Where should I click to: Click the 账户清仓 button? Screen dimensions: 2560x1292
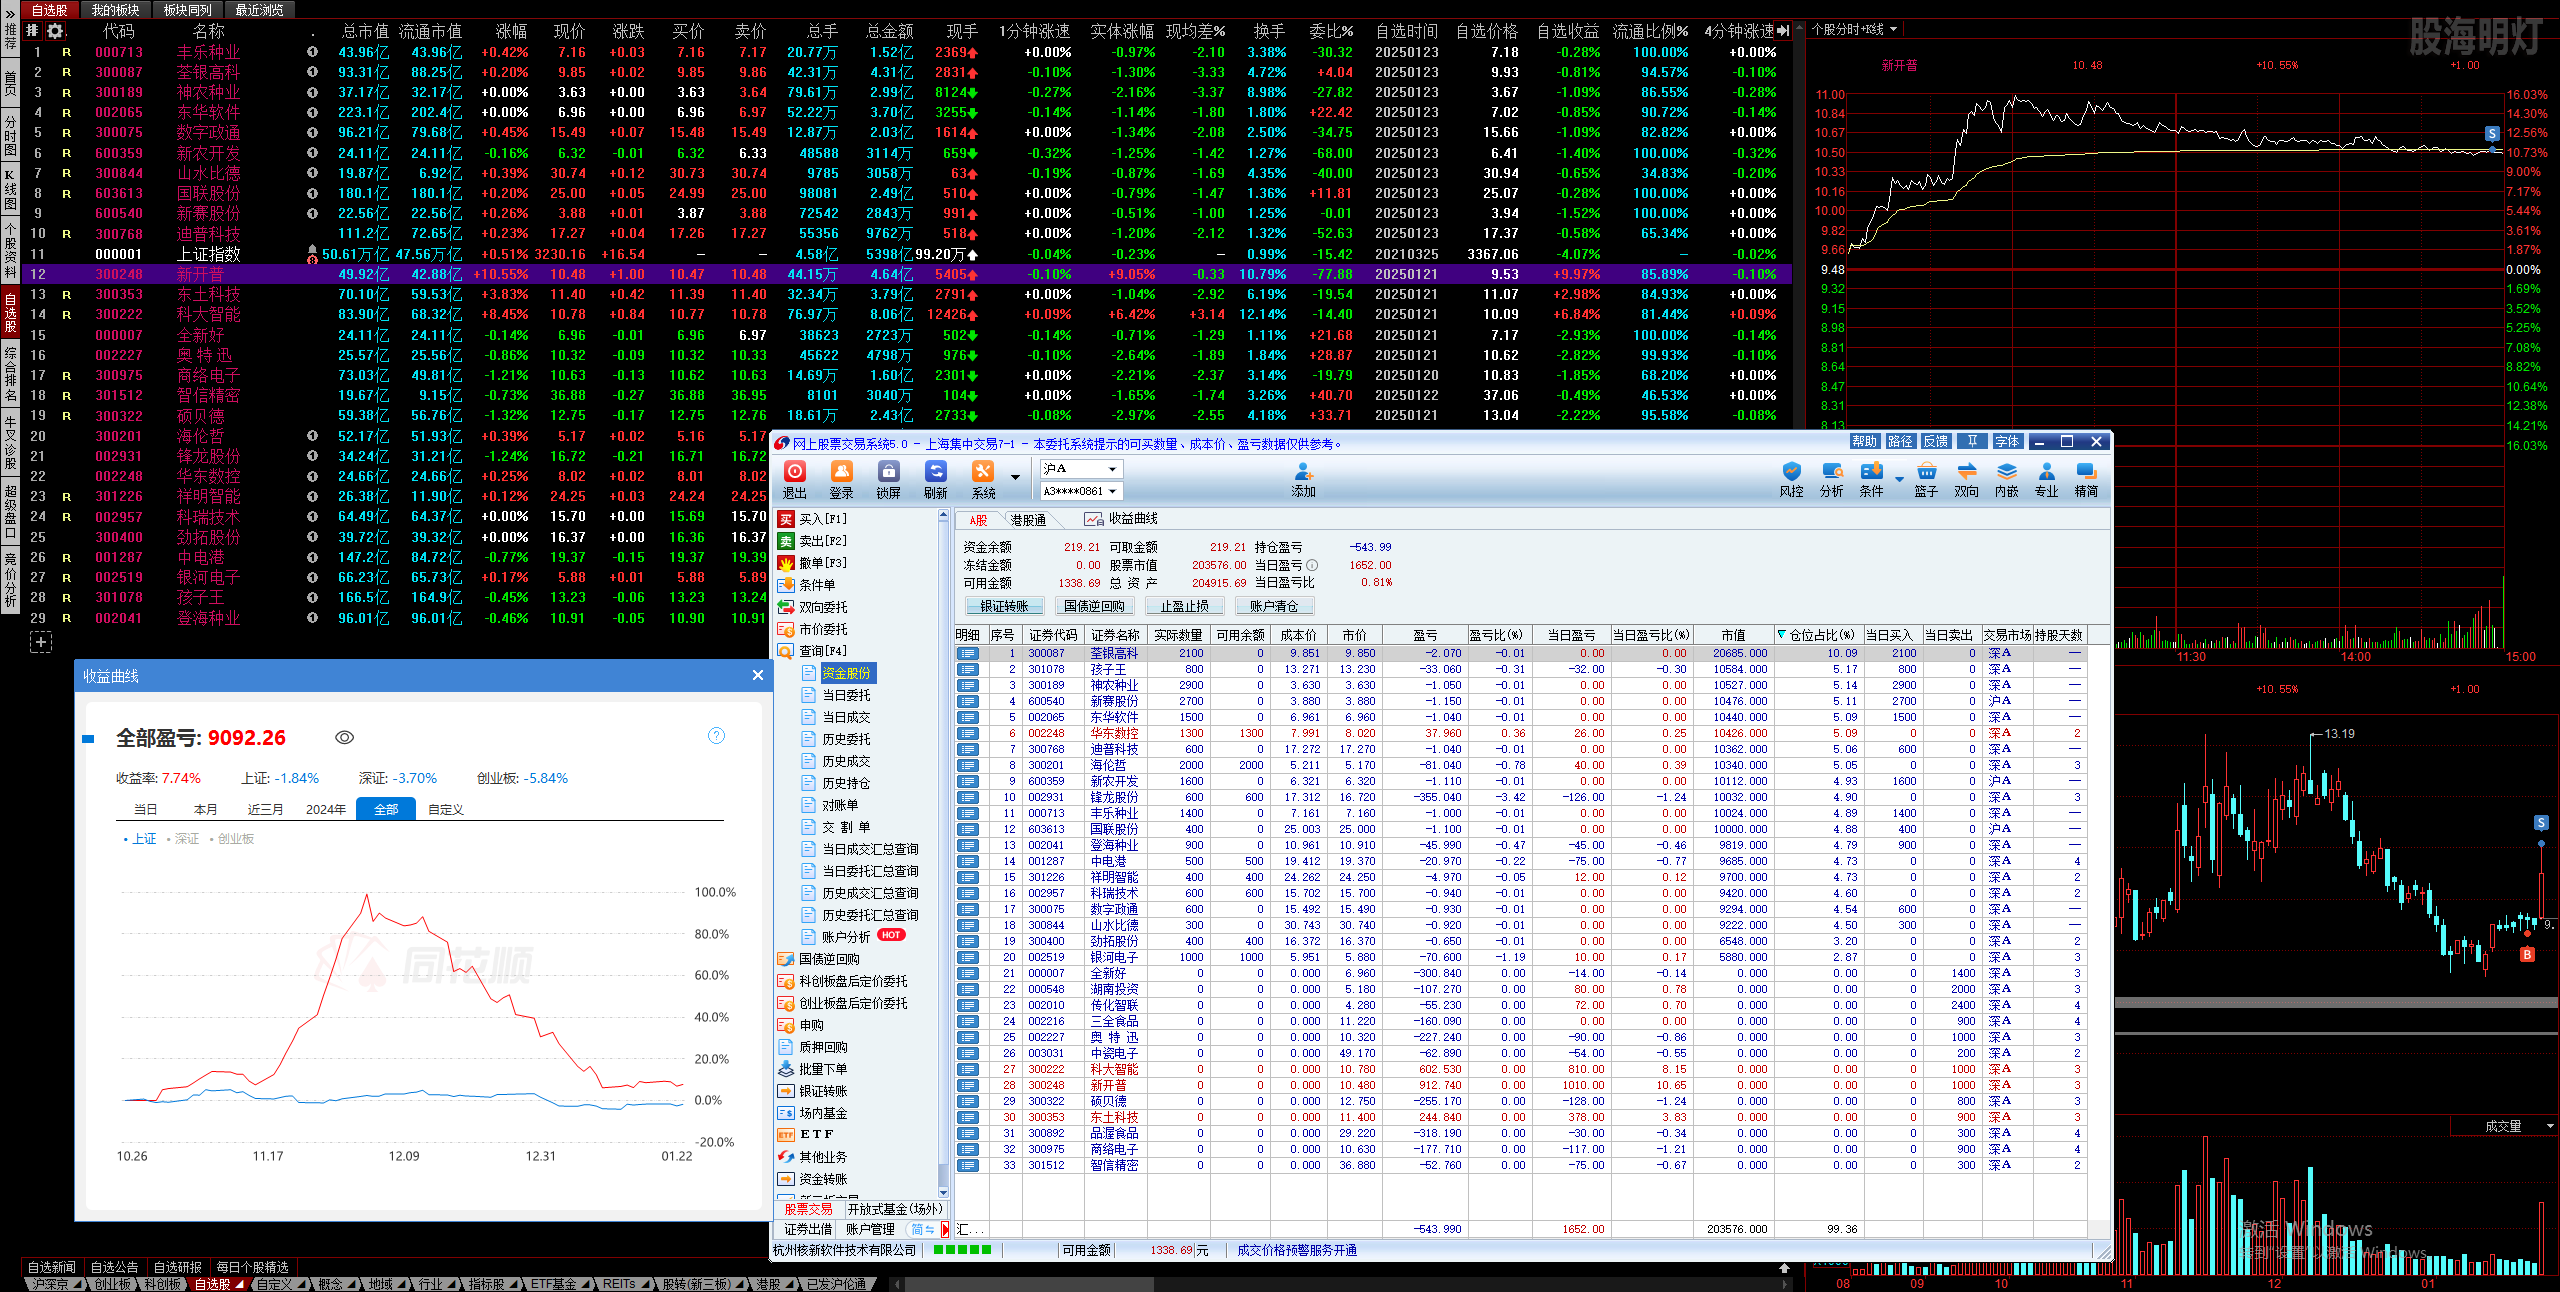click(1274, 606)
